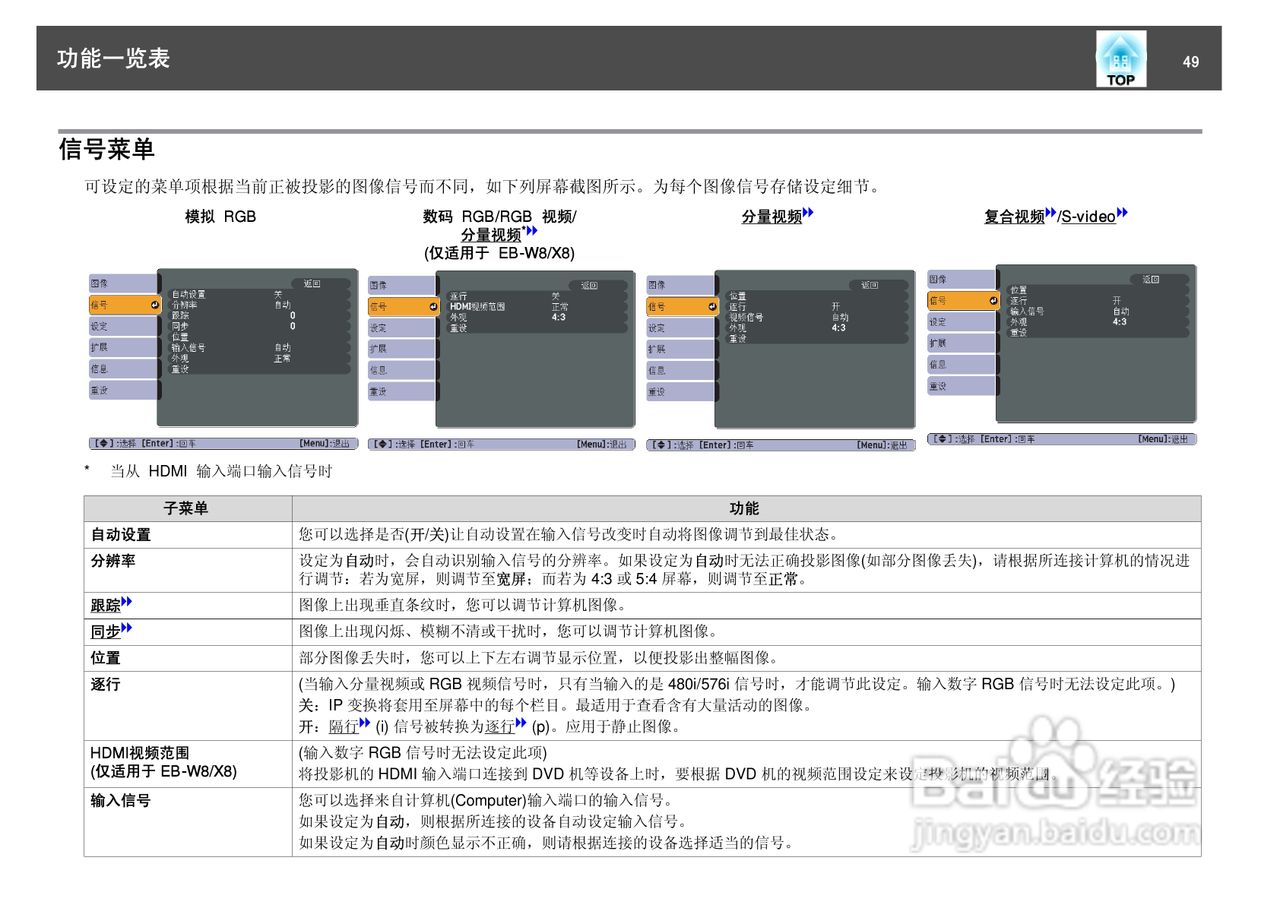
Task: Choose 位置 item in 分量视频 menu screenshot
Action: click(x=737, y=296)
